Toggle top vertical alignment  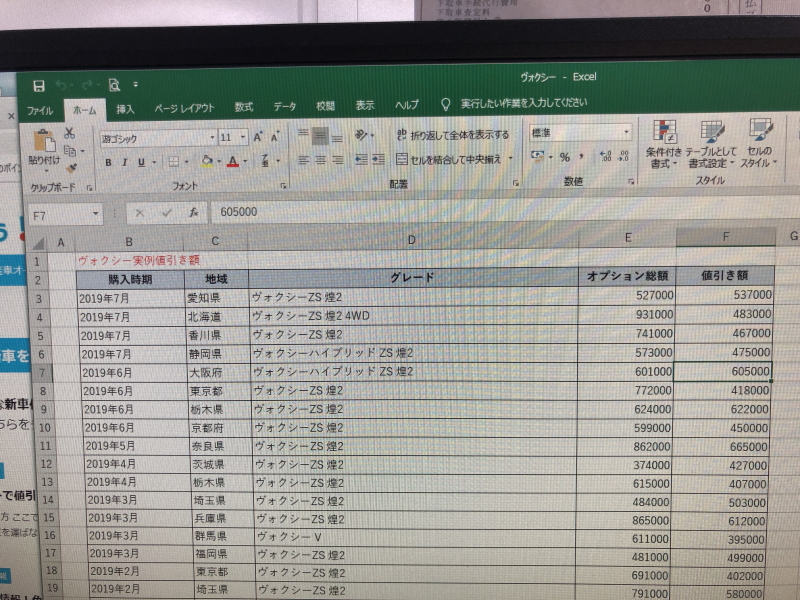[303, 135]
